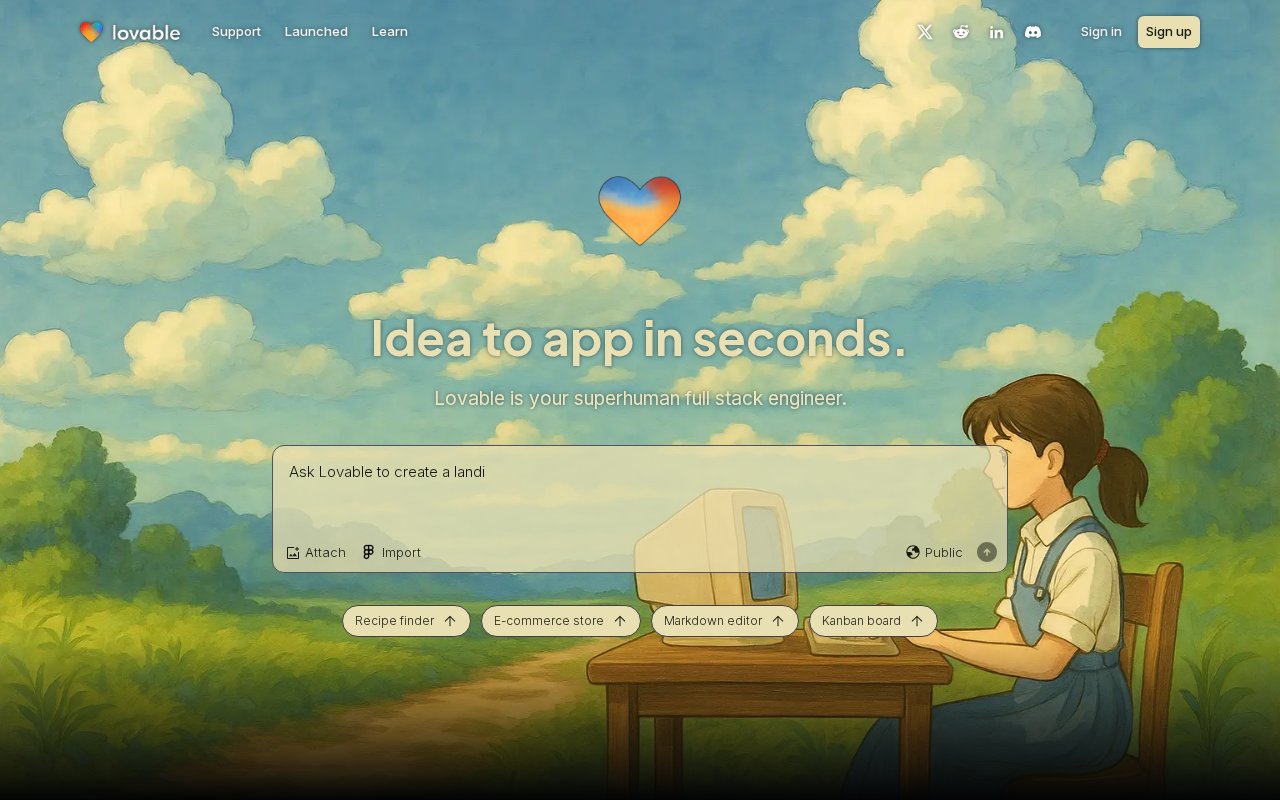Open the Support menu item
Viewport: 1280px width, 800px height.
(236, 32)
